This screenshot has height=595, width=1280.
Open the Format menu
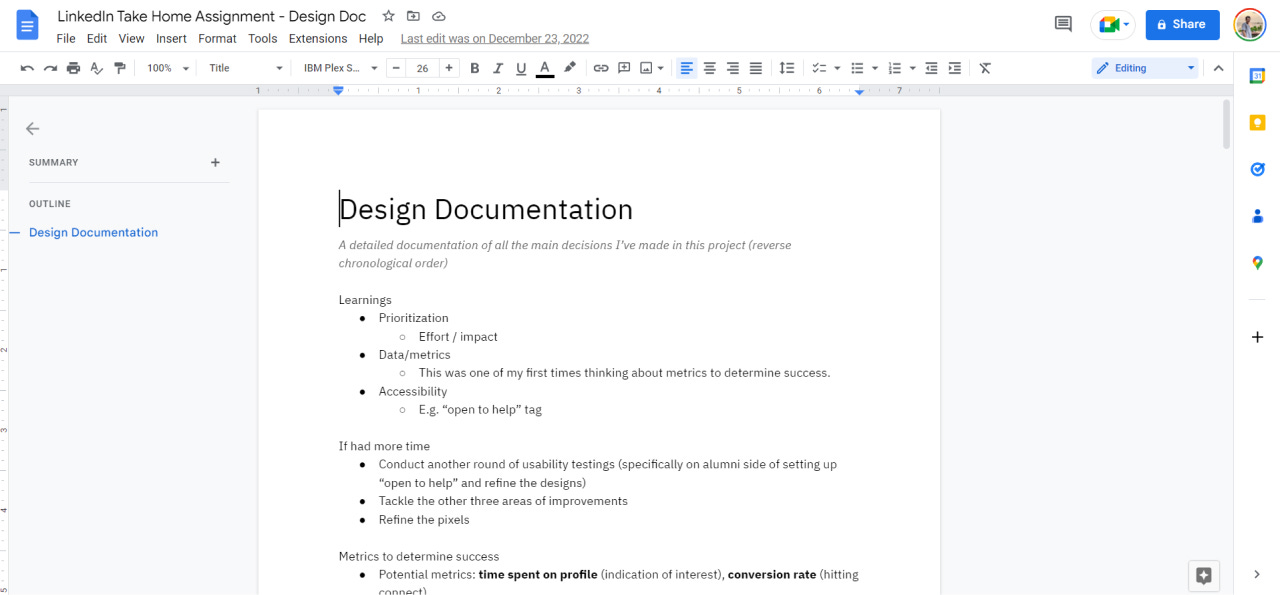coord(217,38)
